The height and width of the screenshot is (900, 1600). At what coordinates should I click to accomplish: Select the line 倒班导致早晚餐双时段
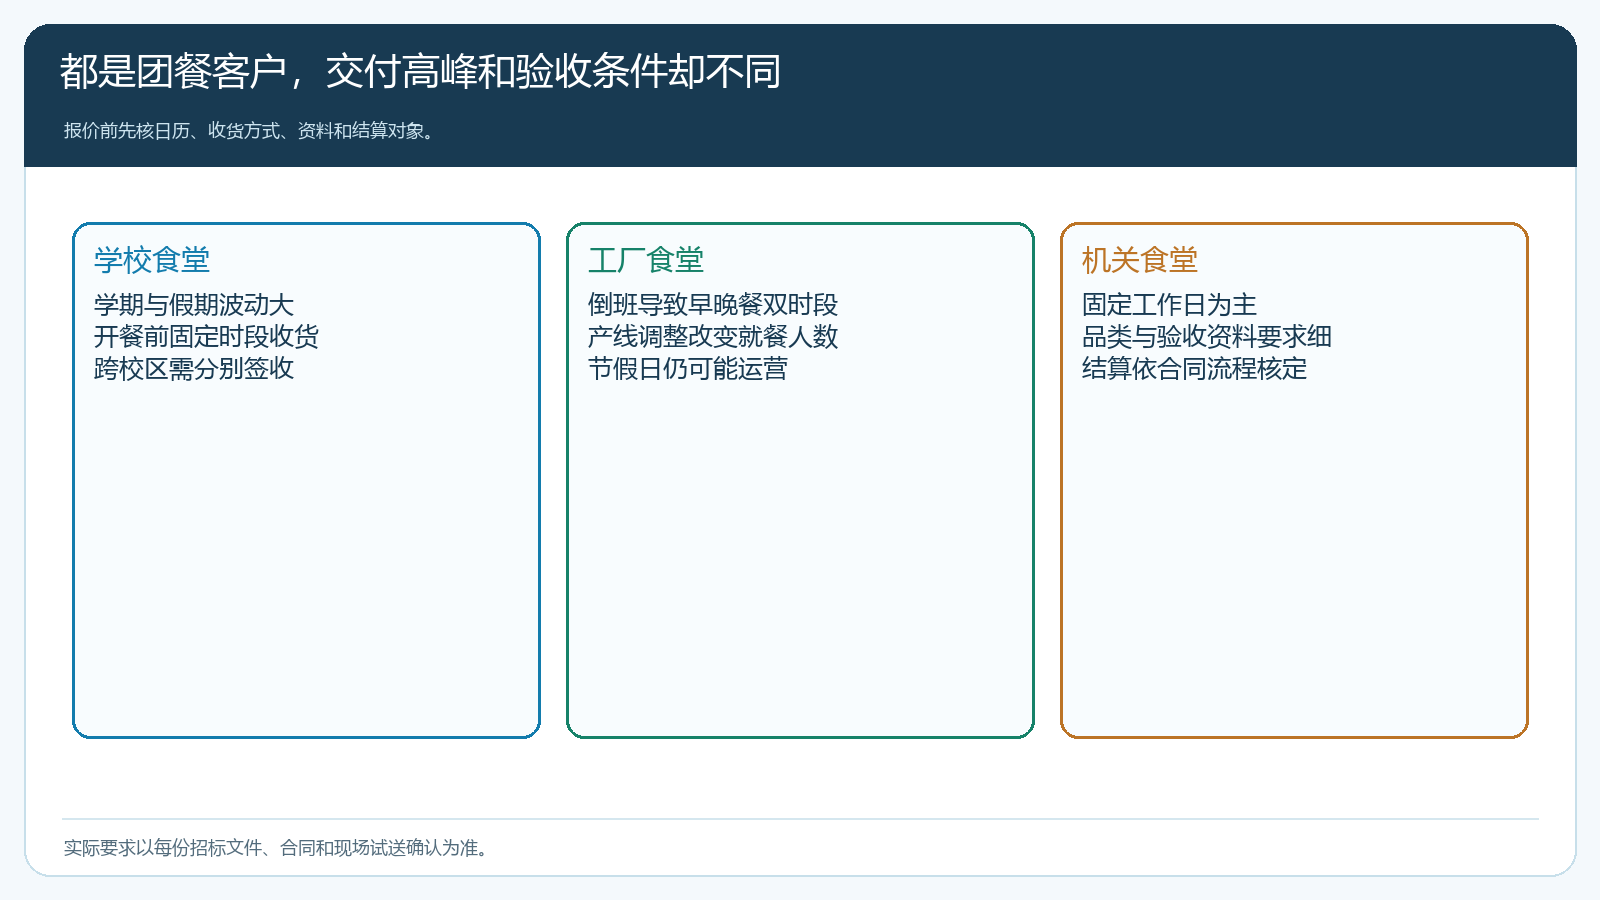[713, 305]
